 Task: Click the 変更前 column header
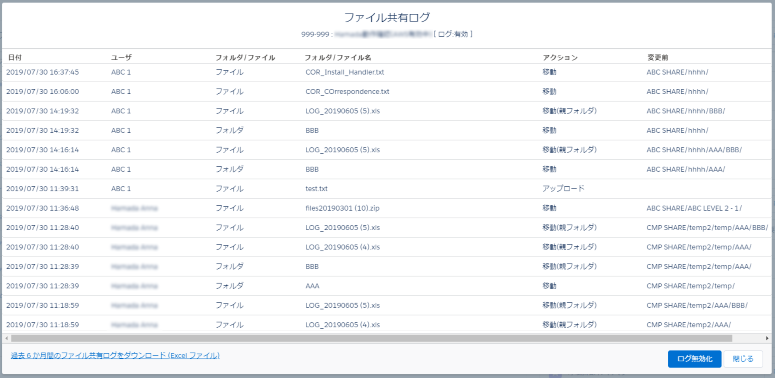[x=658, y=58]
